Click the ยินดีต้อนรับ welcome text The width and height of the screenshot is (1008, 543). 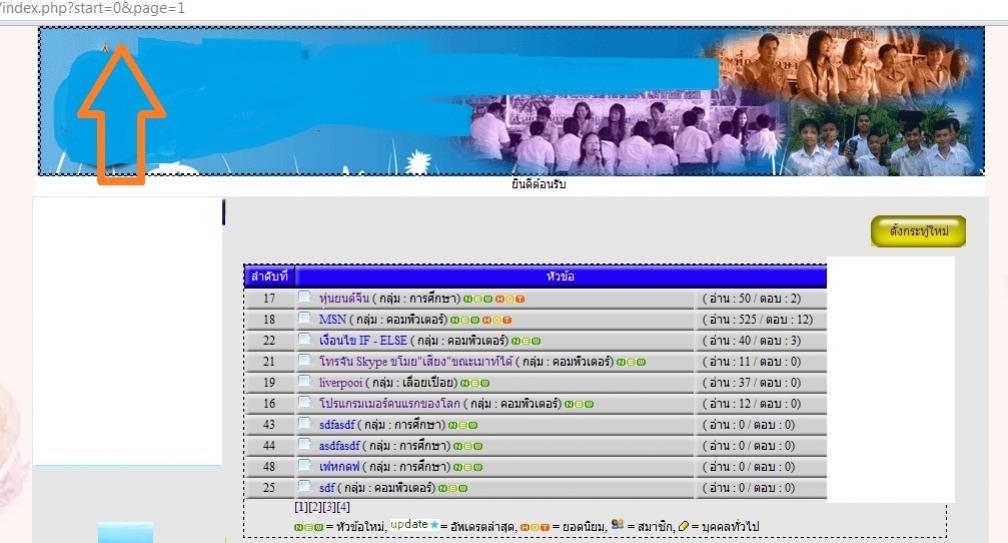[539, 184]
